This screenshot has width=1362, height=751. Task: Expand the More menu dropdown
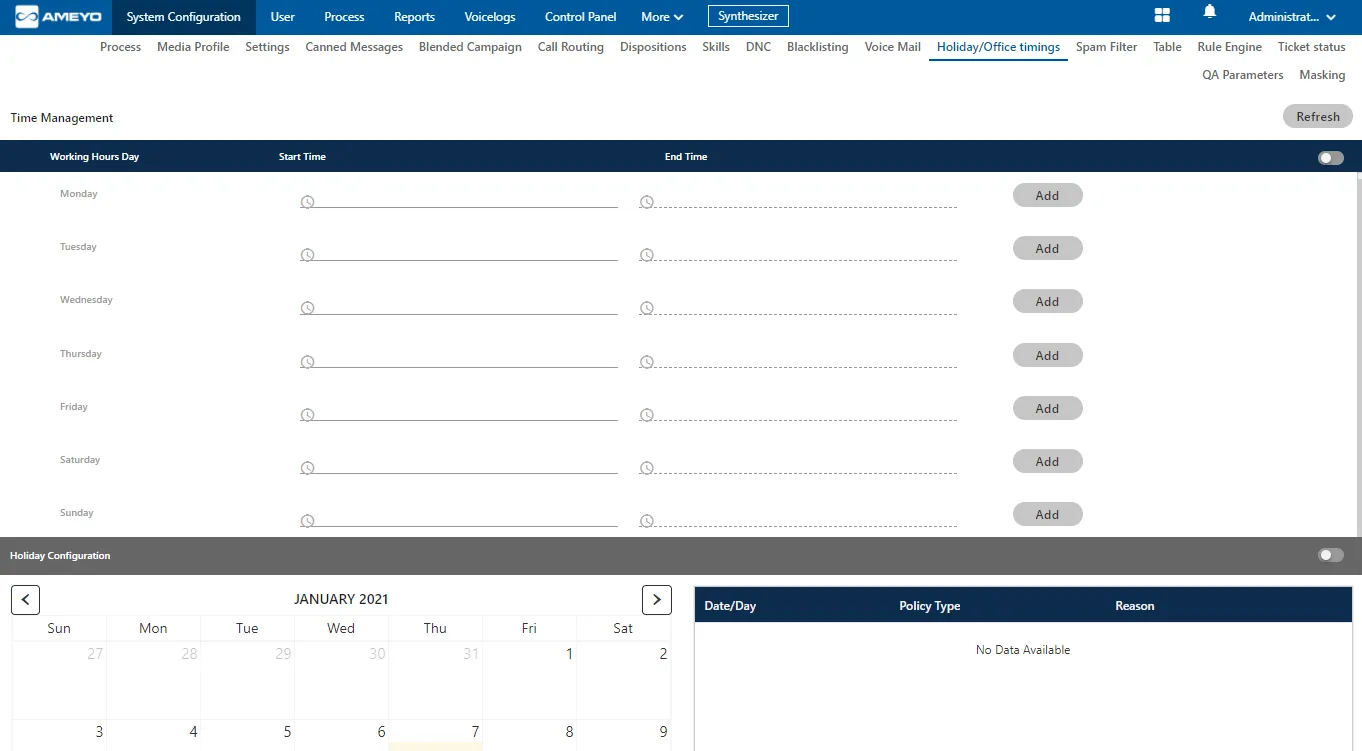tap(662, 17)
